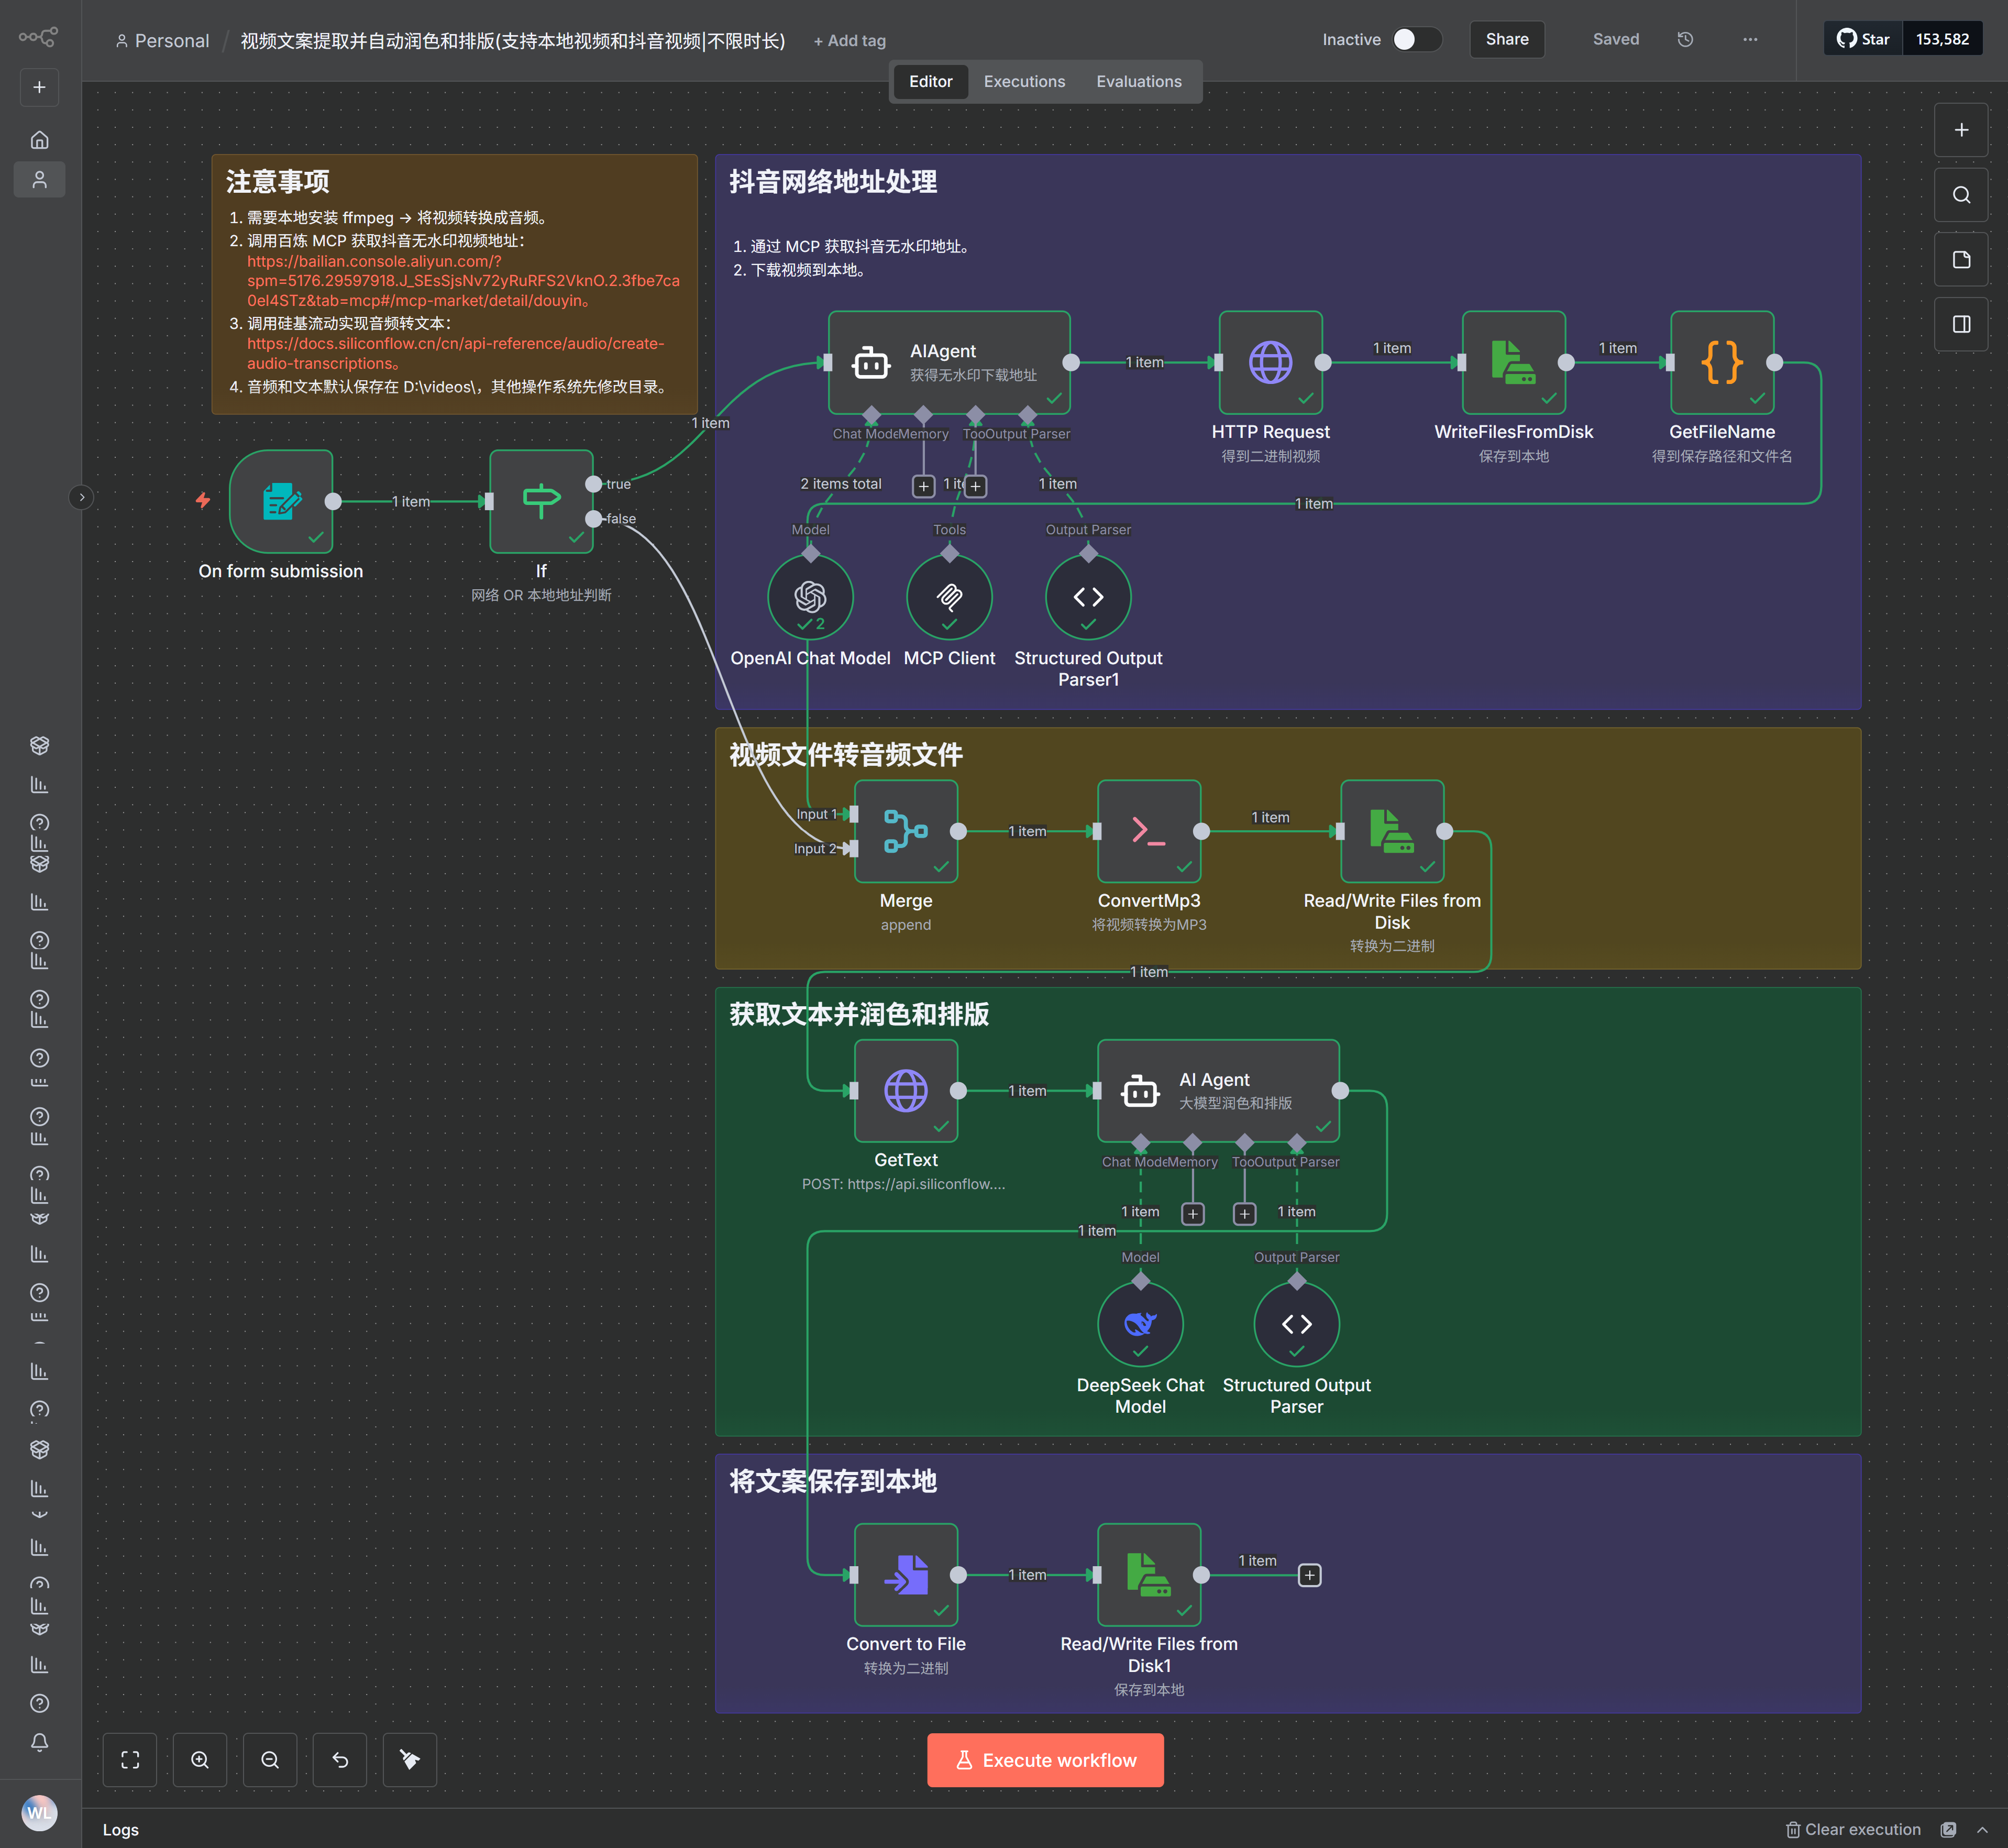Click the Share button
Viewport: 2008px width, 1848px height.
click(x=1506, y=40)
